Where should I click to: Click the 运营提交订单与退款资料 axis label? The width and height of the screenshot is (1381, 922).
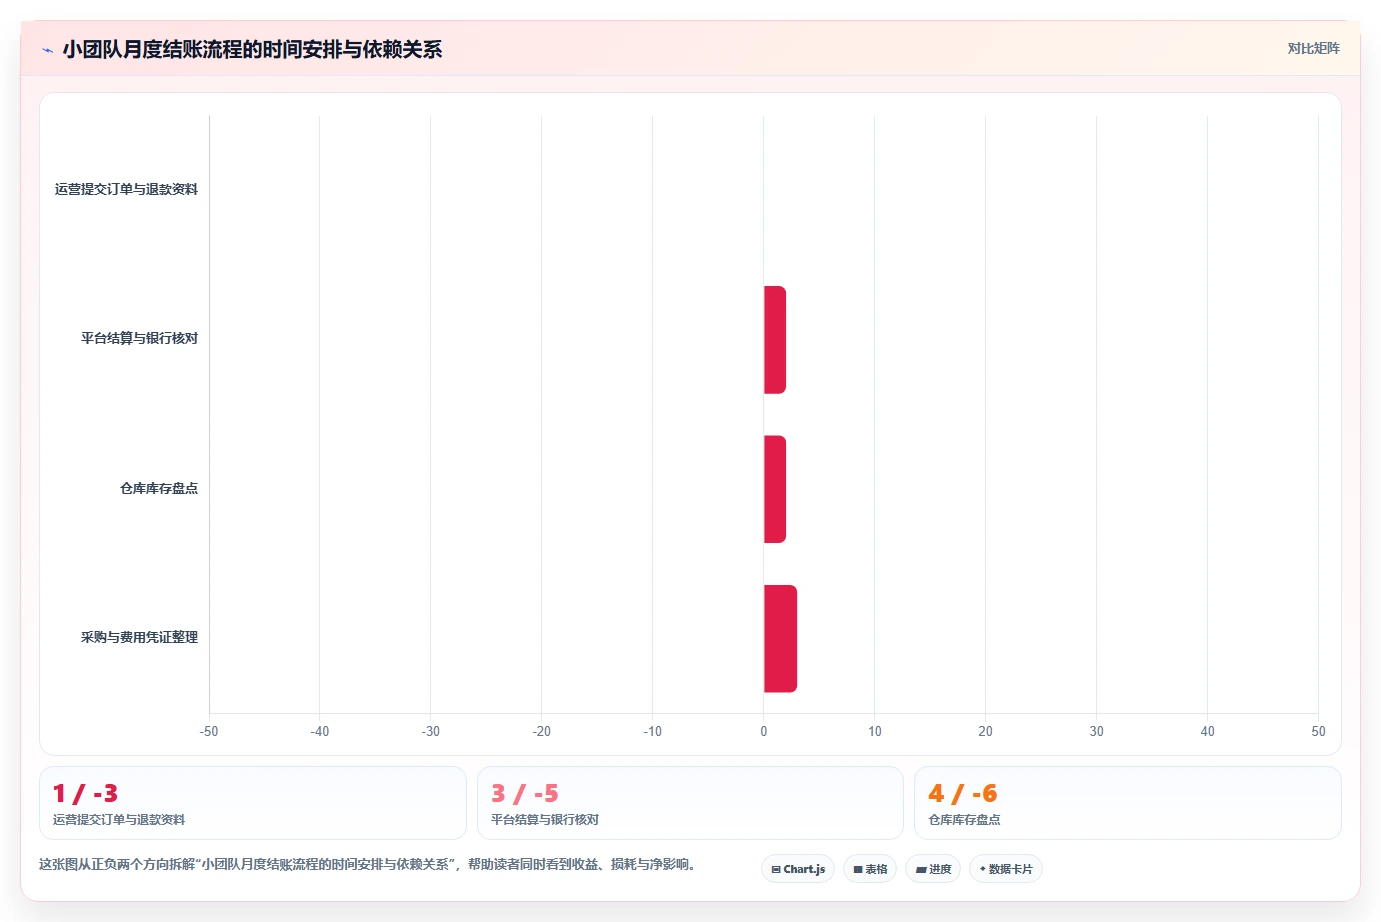click(x=126, y=189)
